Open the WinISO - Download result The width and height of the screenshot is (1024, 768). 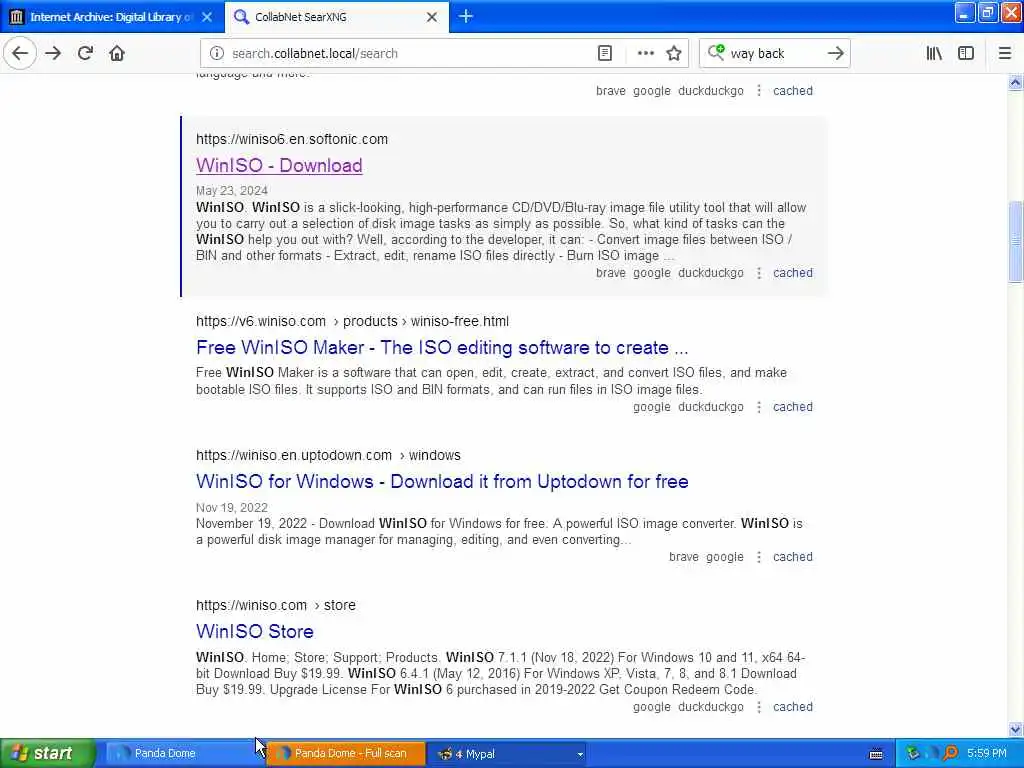click(x=279, y=165)
